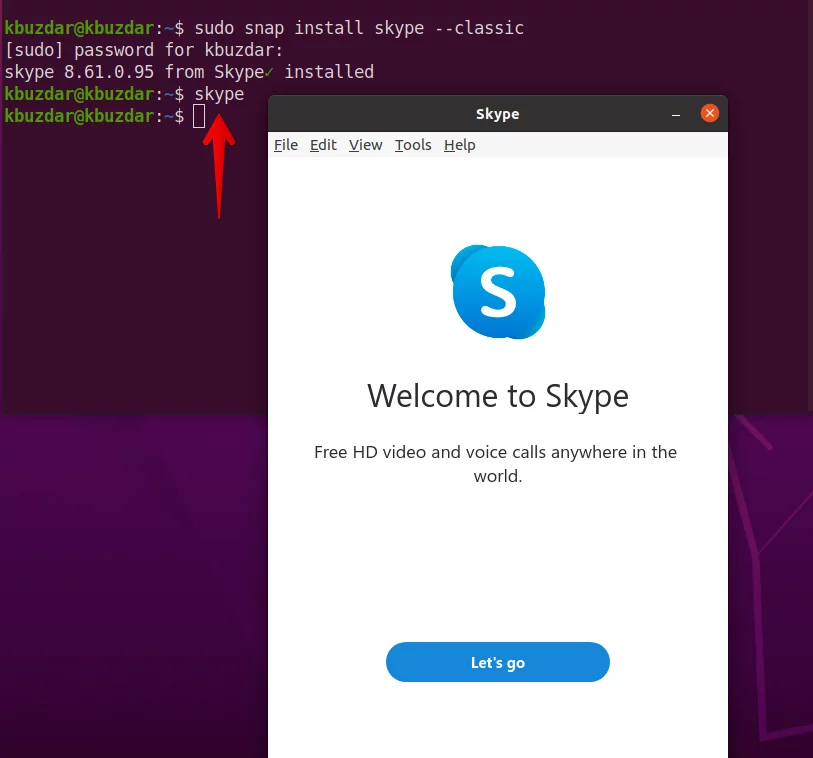Click the 'skype 8.61.0.95' installed line in terminal

189,72
